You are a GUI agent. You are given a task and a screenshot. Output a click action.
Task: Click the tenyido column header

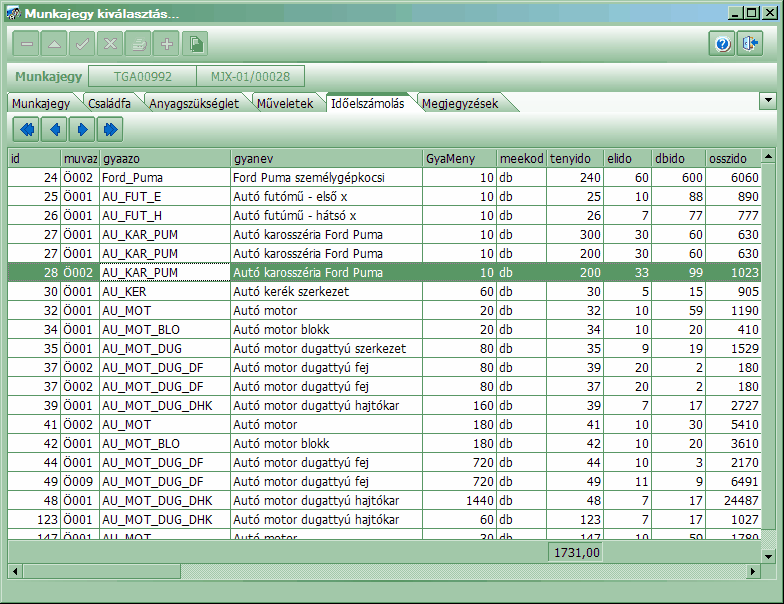point(575,158)
